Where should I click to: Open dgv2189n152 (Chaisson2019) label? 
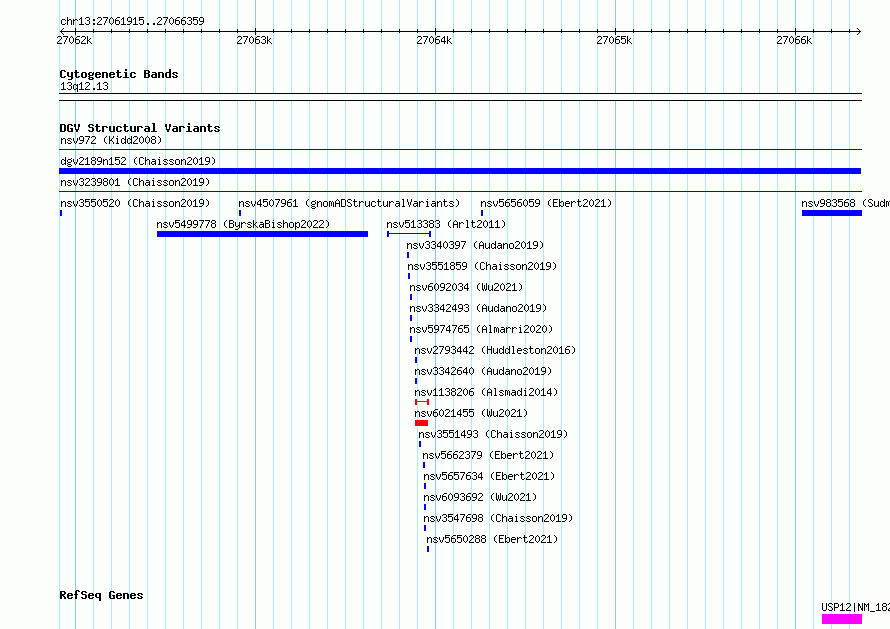pyautogui.click(x=138, y=161)
